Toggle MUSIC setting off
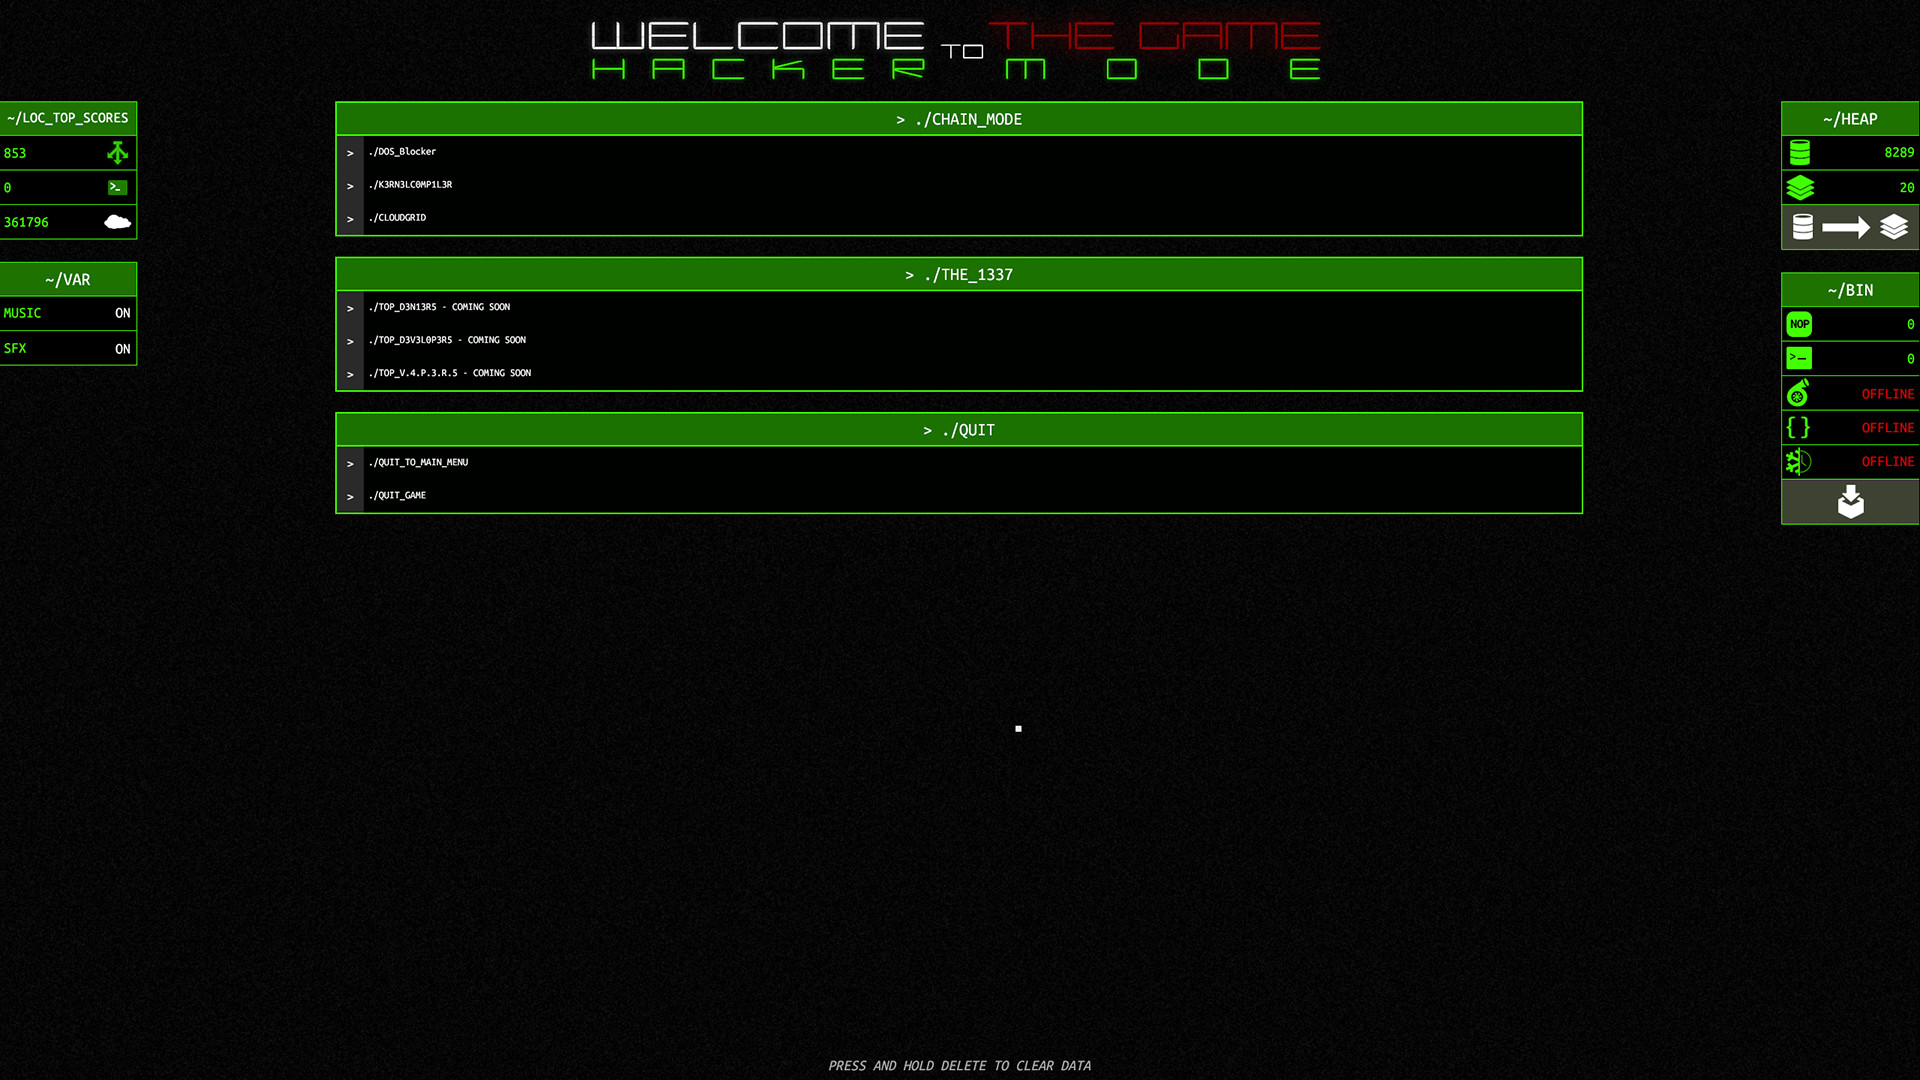The image size is (1920, 1080). 121,313
